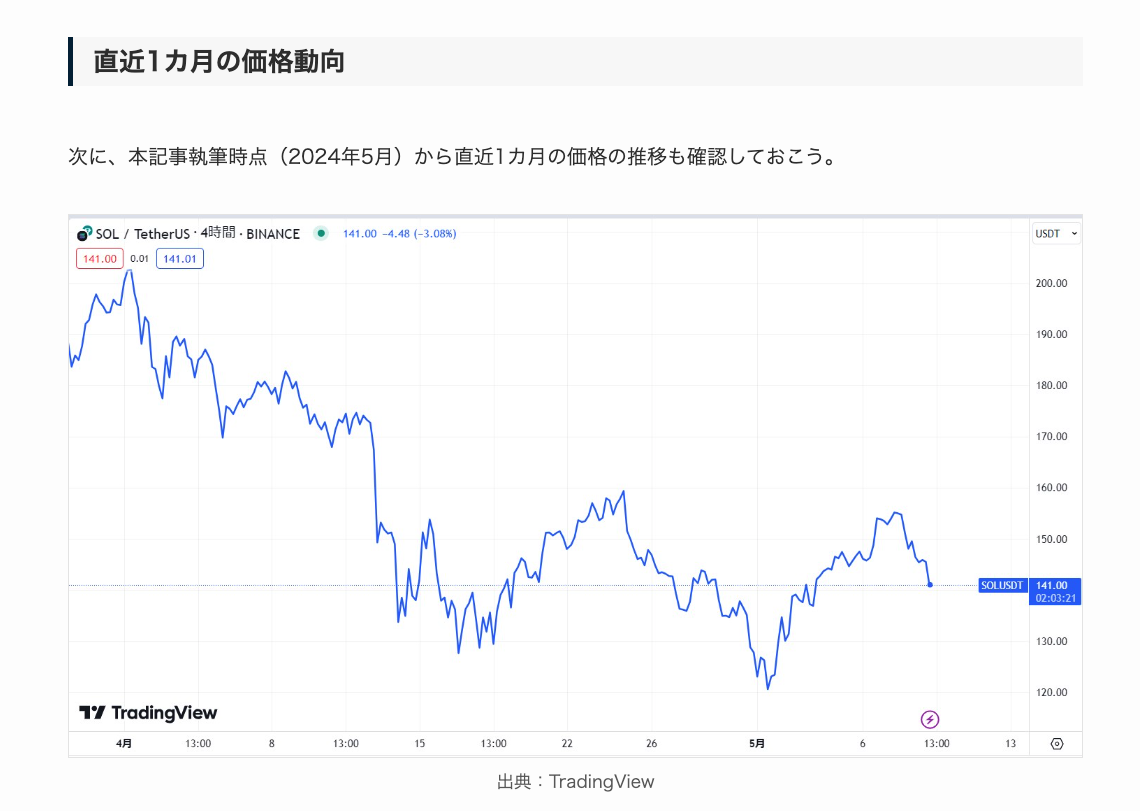Click the SOL coin logo icon
1140x811 pixels.
coord(84,234)
